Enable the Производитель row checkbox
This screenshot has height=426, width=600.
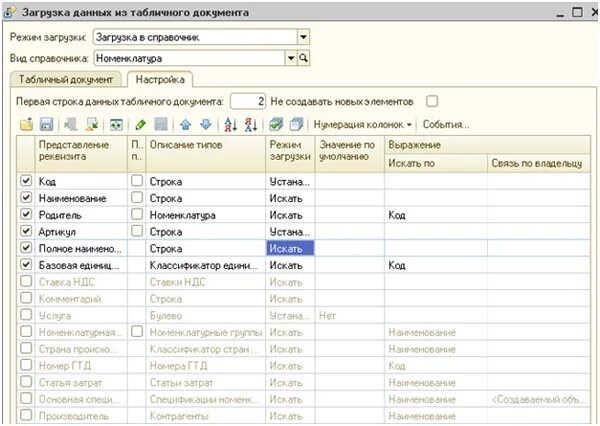pyautogui.click(x=26, y=415)
